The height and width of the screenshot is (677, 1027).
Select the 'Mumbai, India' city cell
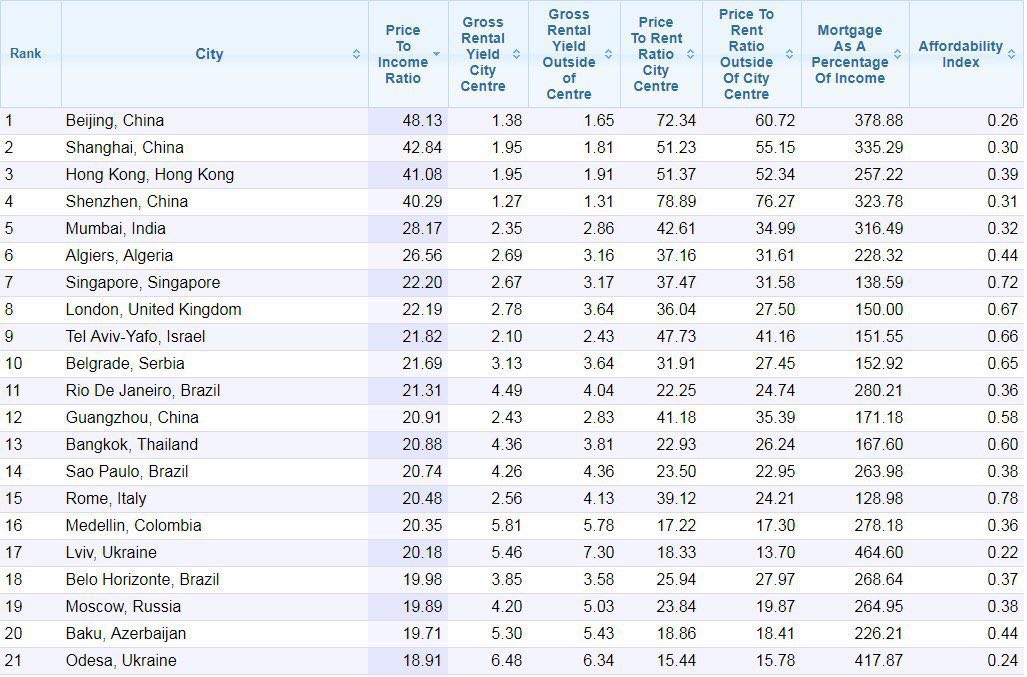click(215, 229)
